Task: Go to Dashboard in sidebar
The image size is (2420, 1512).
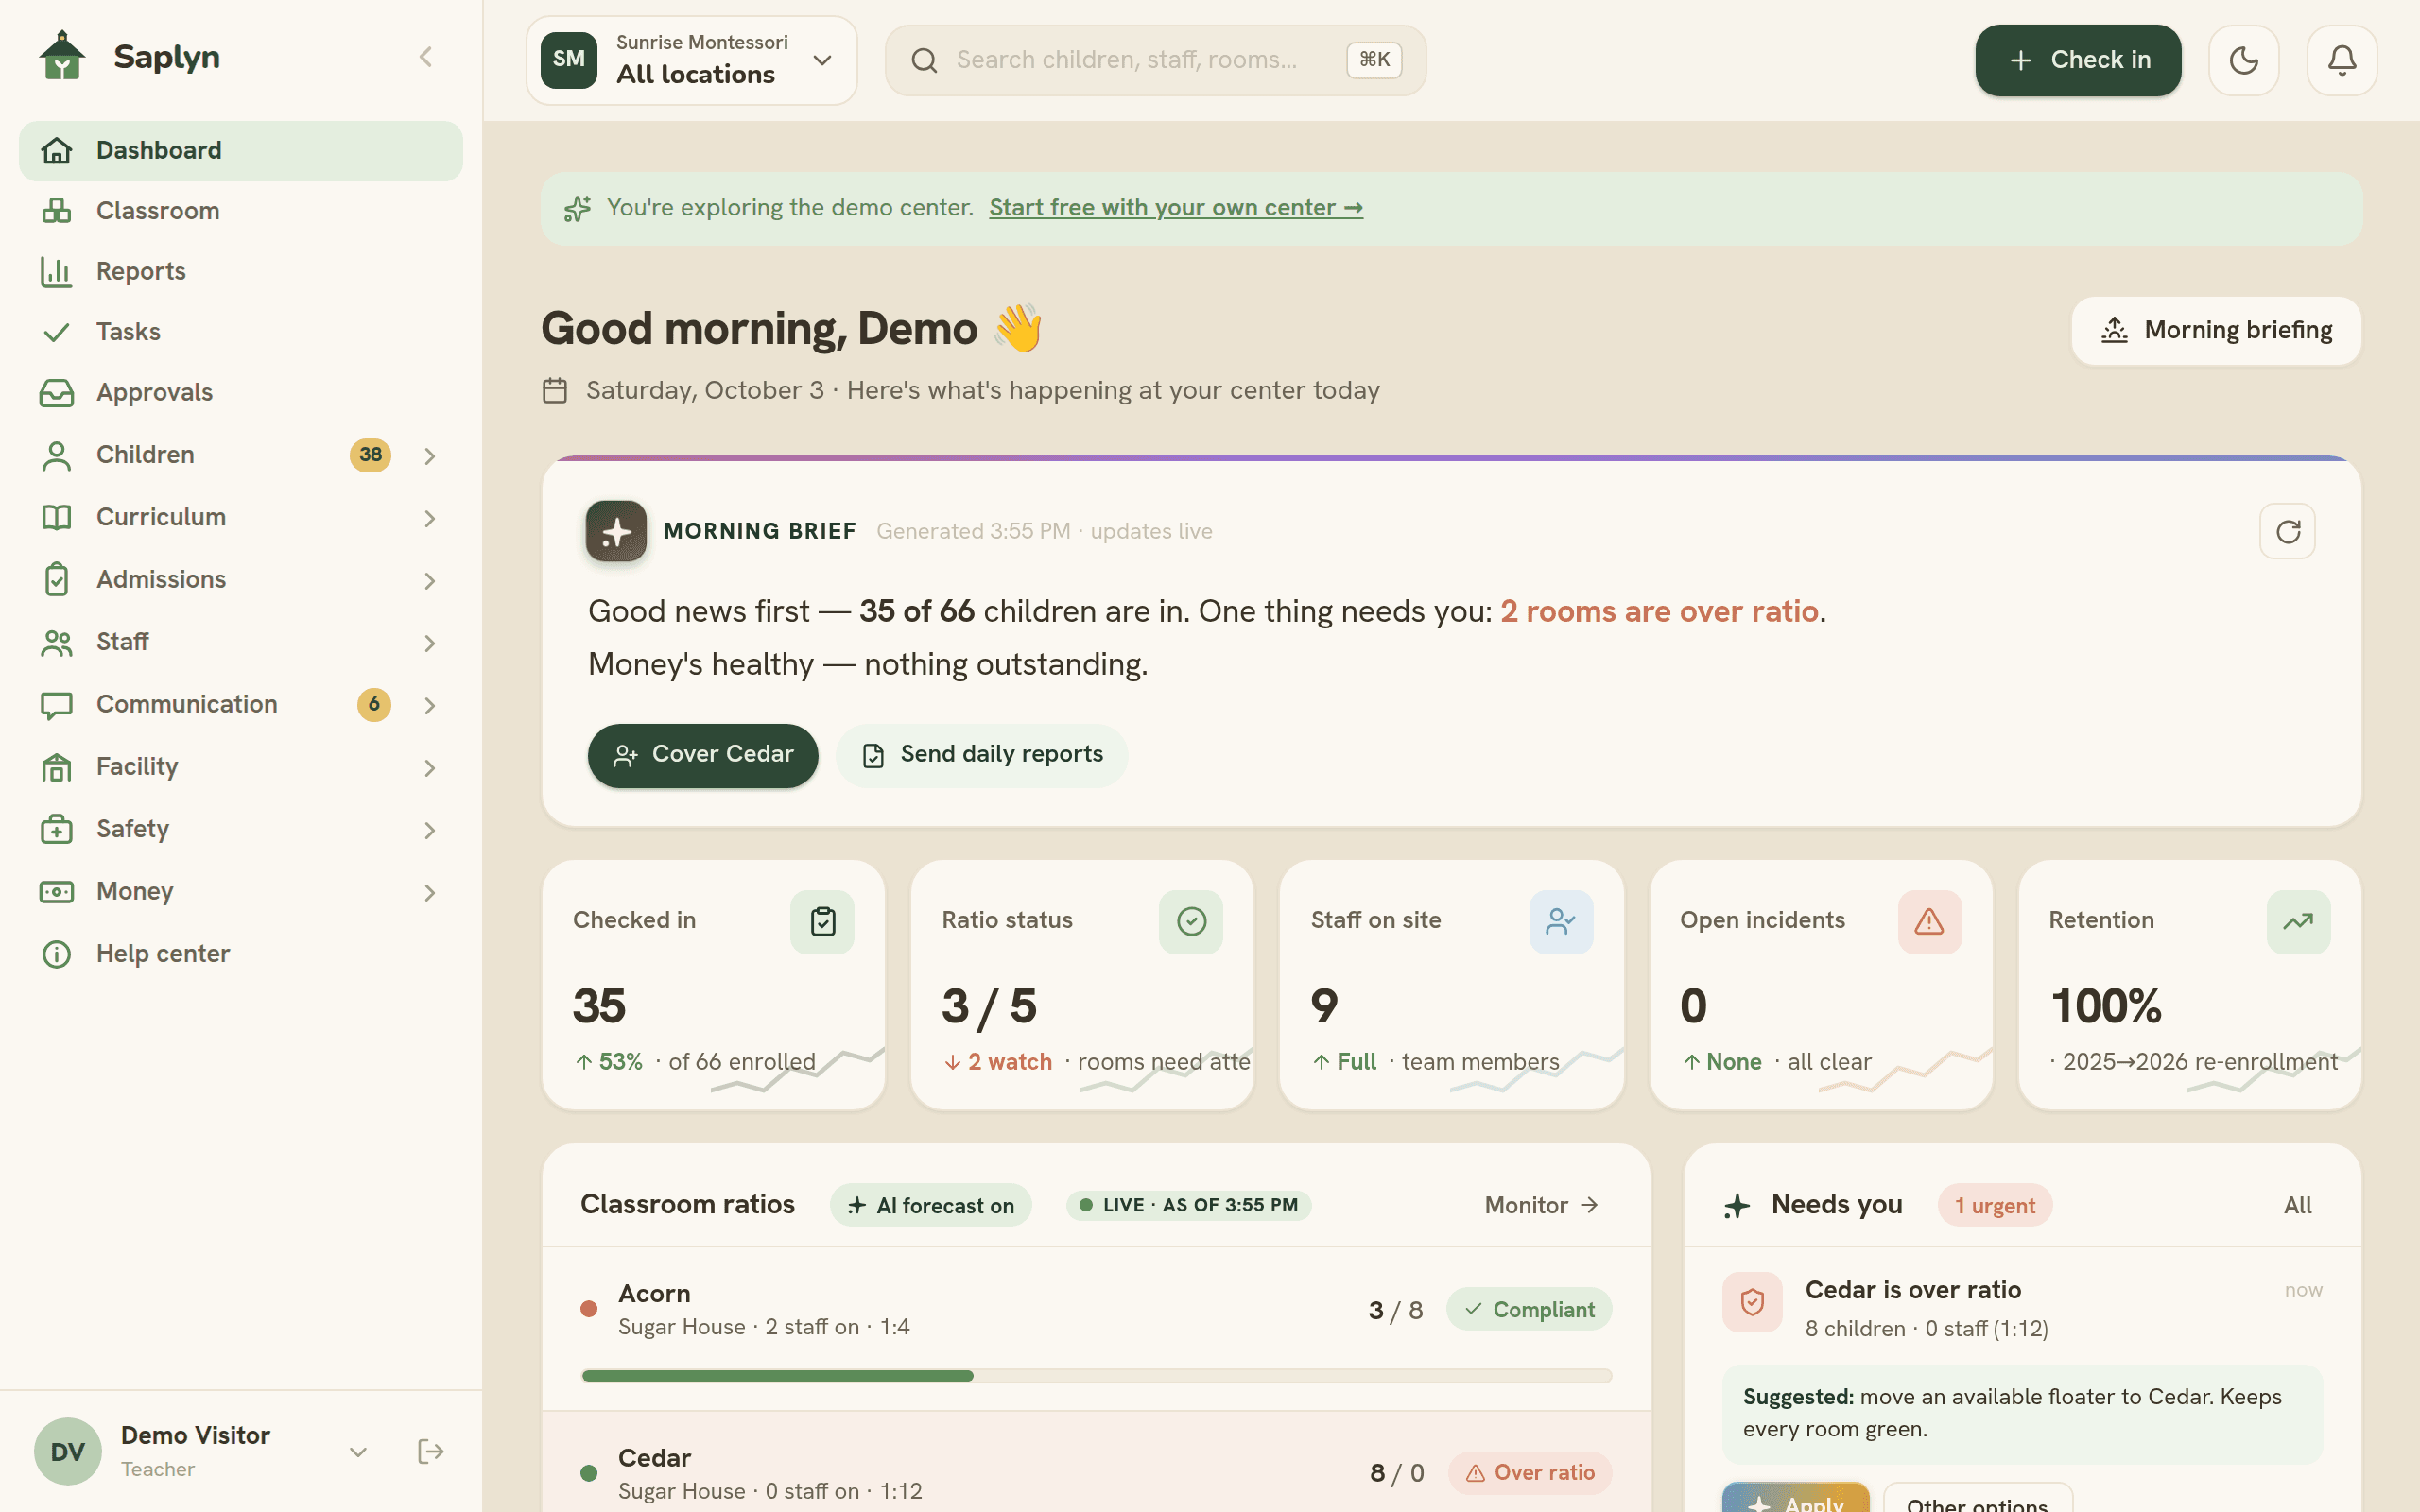Action: pyautogui.click(x=241, y=151)
